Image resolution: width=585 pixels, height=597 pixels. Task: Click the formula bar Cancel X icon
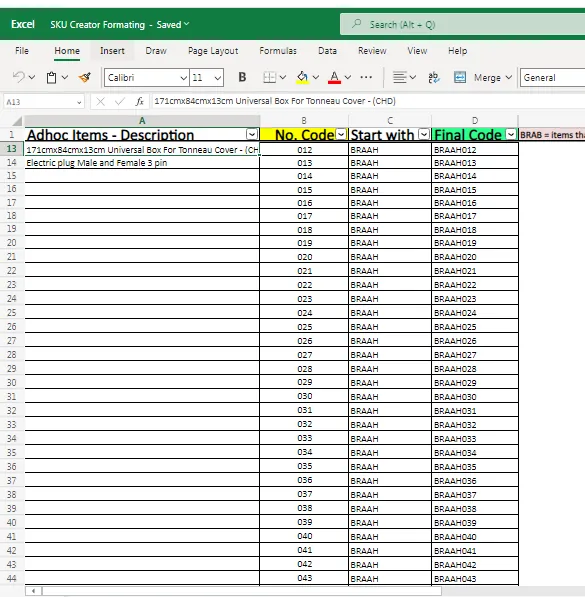pos(100,102)
